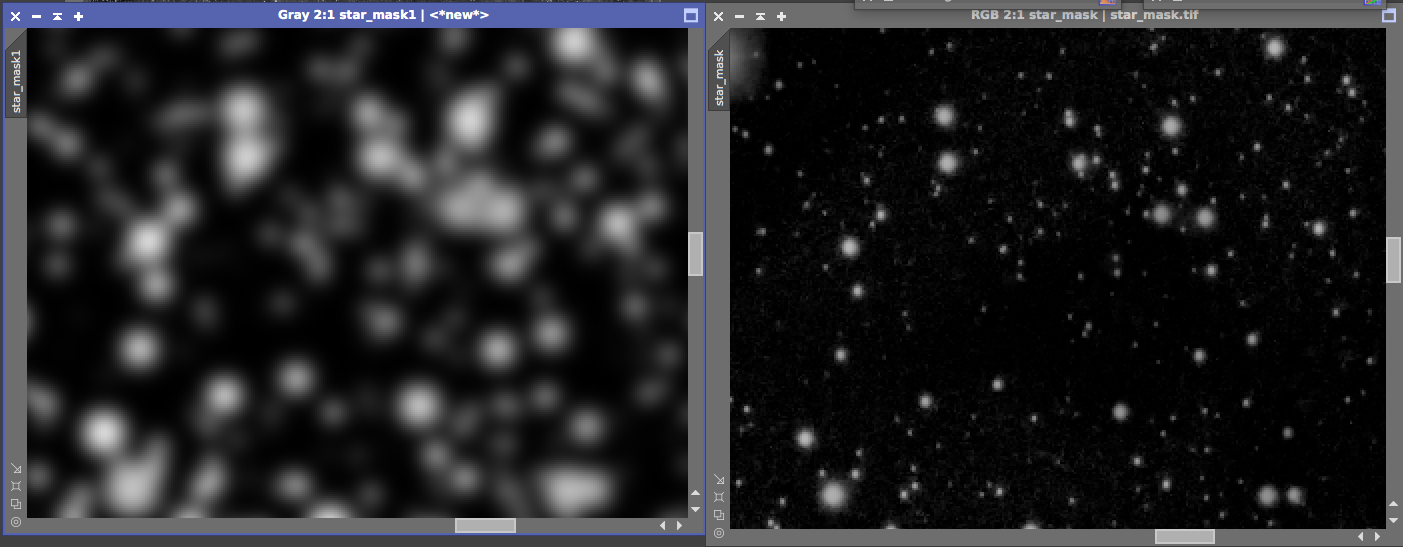The image size is (1403, 547).
Task: Minimize star_mask.tif window with minus icon
Action: pos(739,16)
